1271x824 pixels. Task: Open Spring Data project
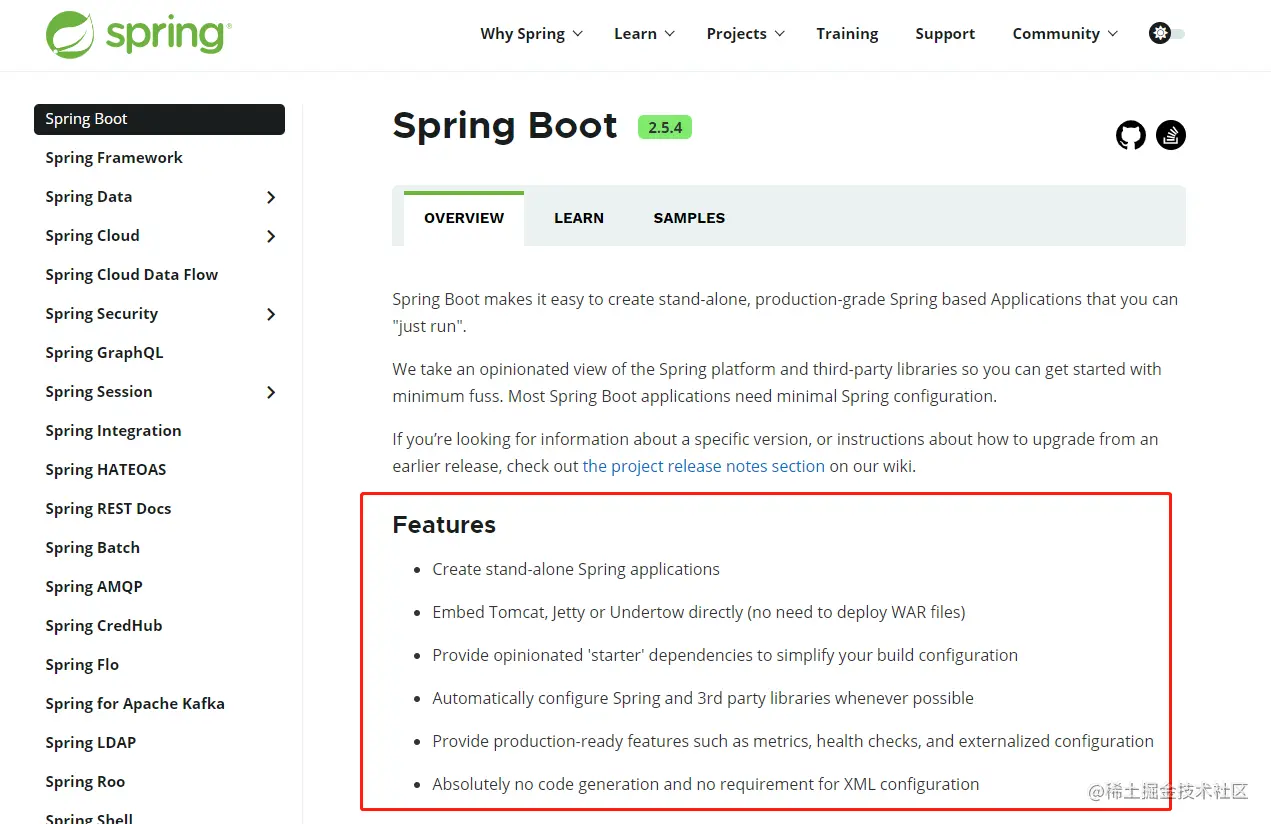point(89,197)
